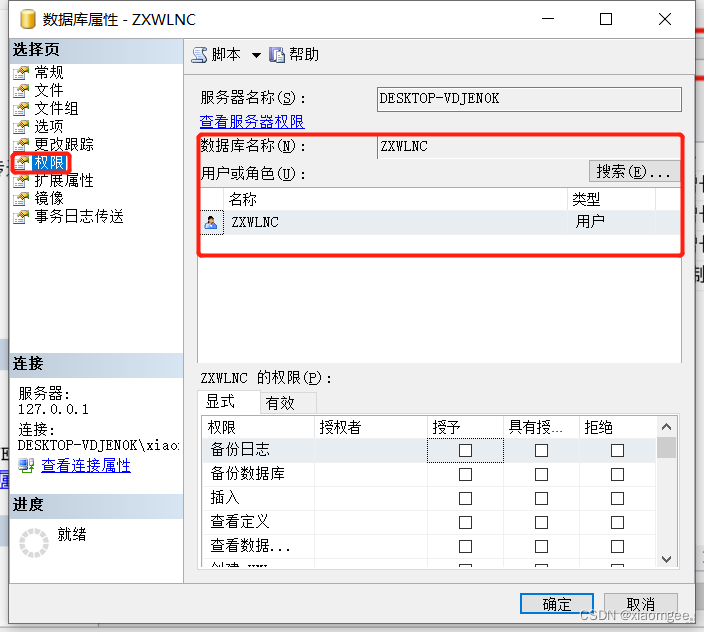Click the 选项 page icon
Screen dimensions: 704x632
click(21, 127)
